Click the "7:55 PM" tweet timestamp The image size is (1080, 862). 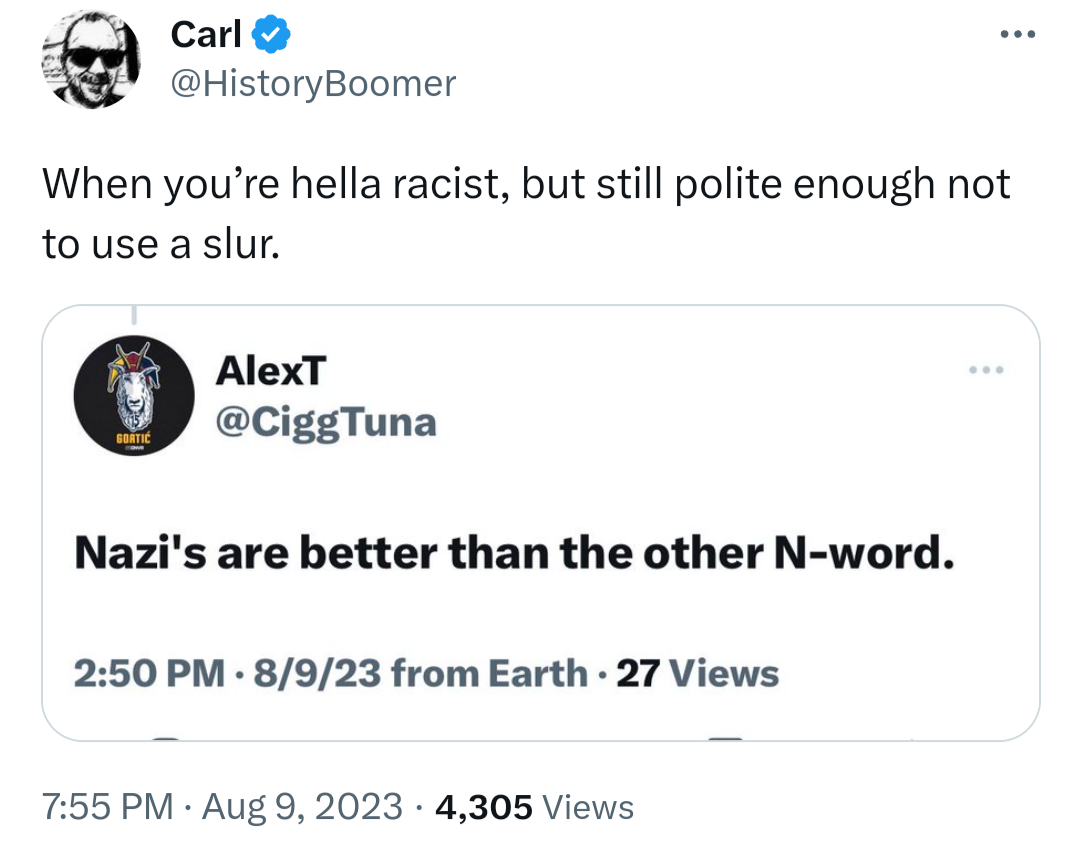pos(108,806)
